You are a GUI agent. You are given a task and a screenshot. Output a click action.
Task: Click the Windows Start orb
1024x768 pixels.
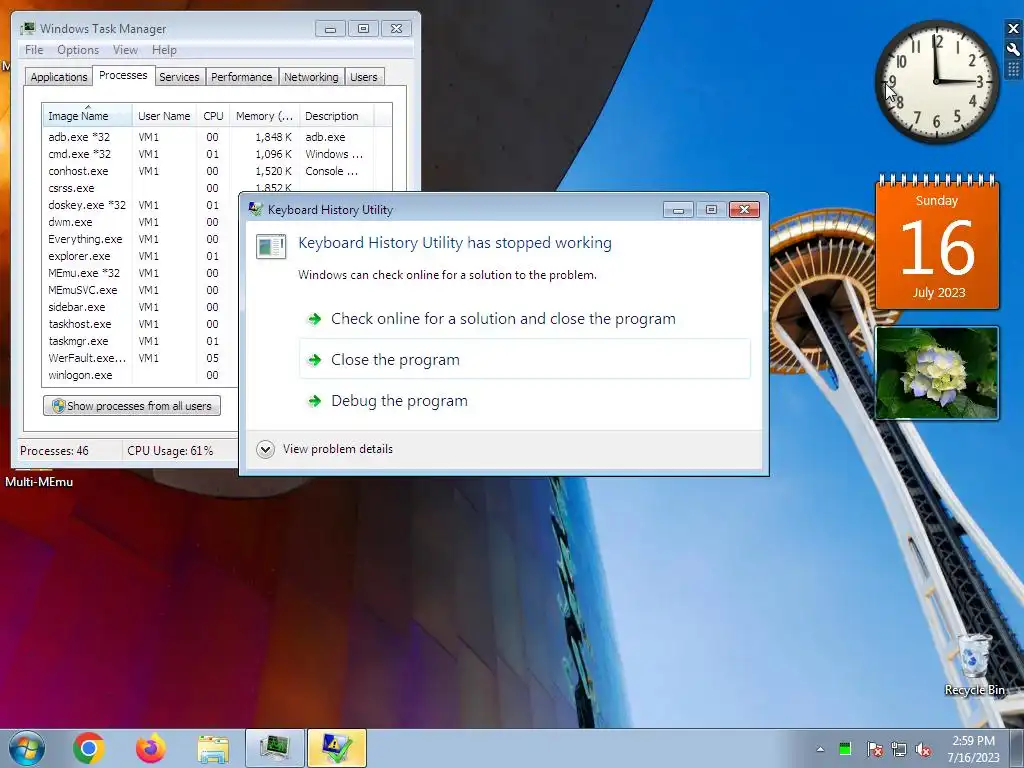(27, 748)
